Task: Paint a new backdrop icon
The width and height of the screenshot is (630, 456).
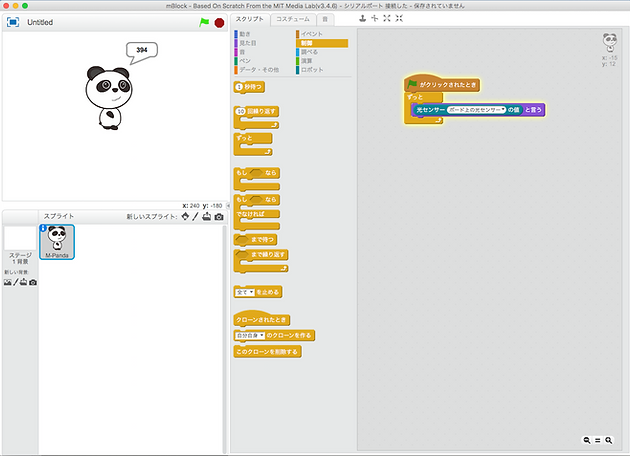Action: tap(16, 282)
